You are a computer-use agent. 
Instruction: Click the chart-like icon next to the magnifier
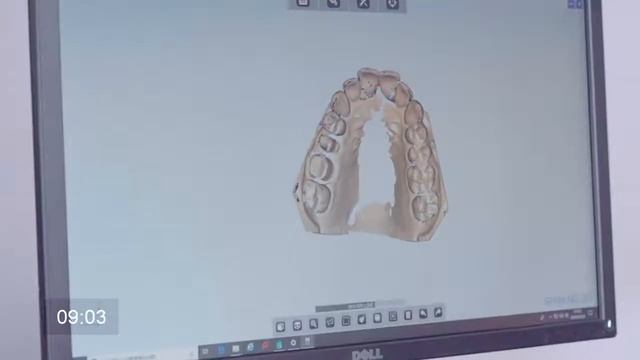tap(330, 322)
